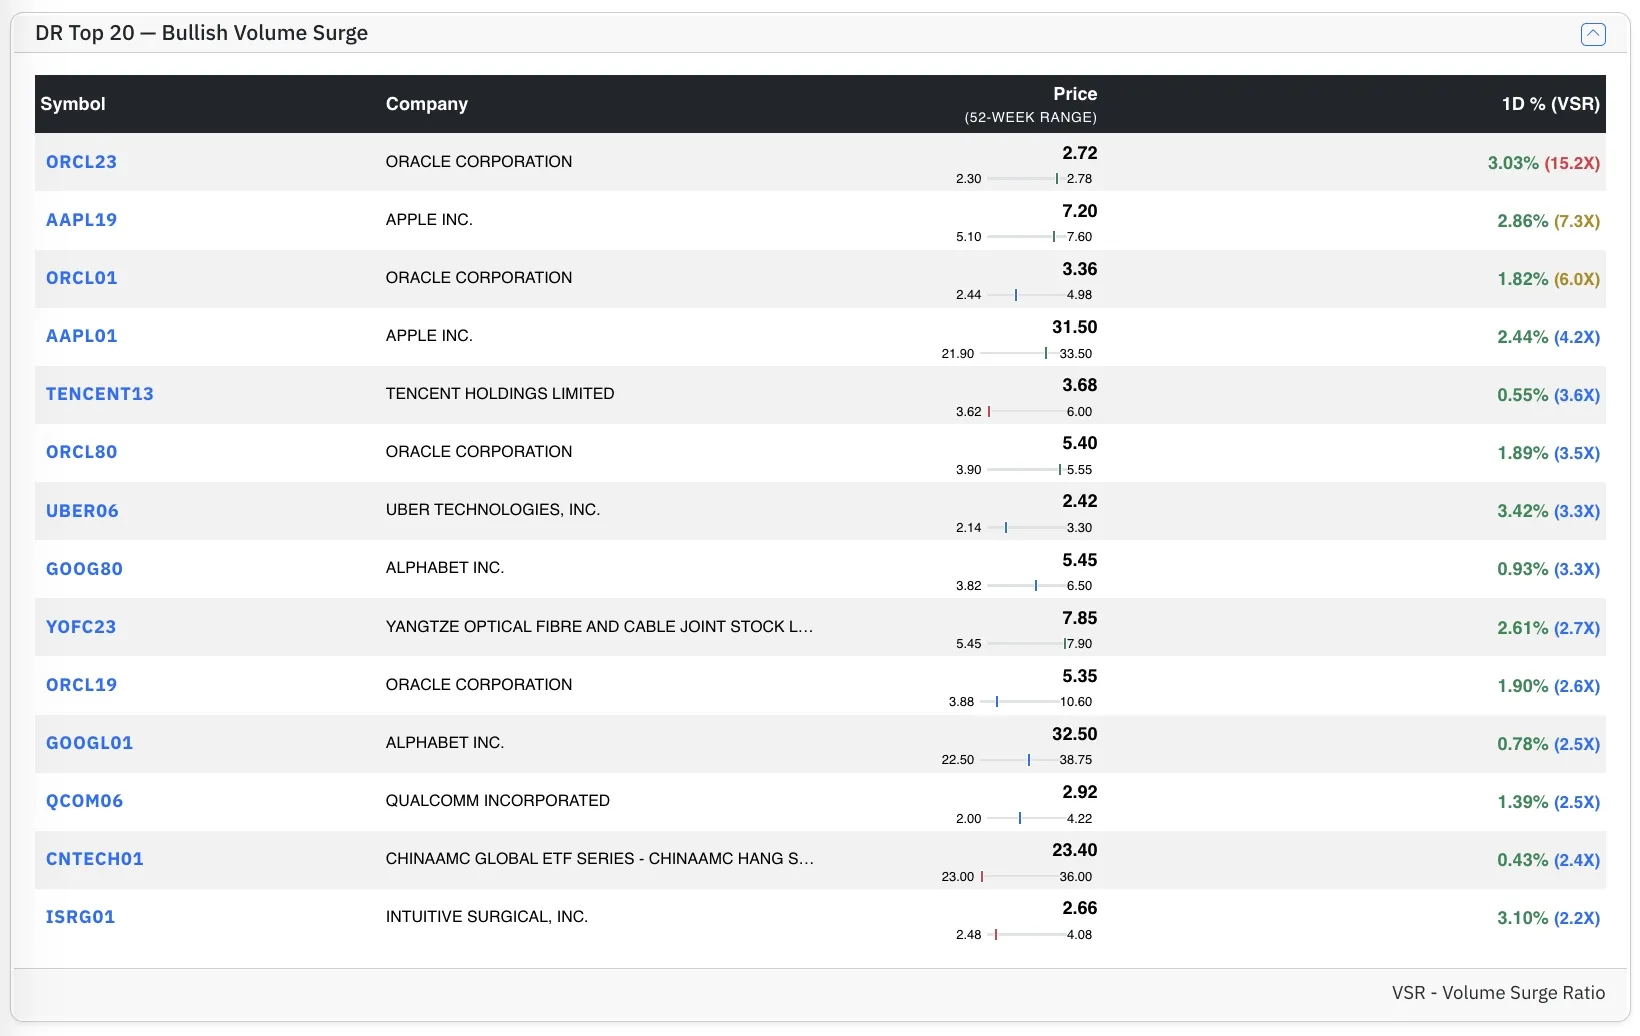Open the QCOM06 symbol link
This screenshot has height=1036, width=1640.
point(84,801)
